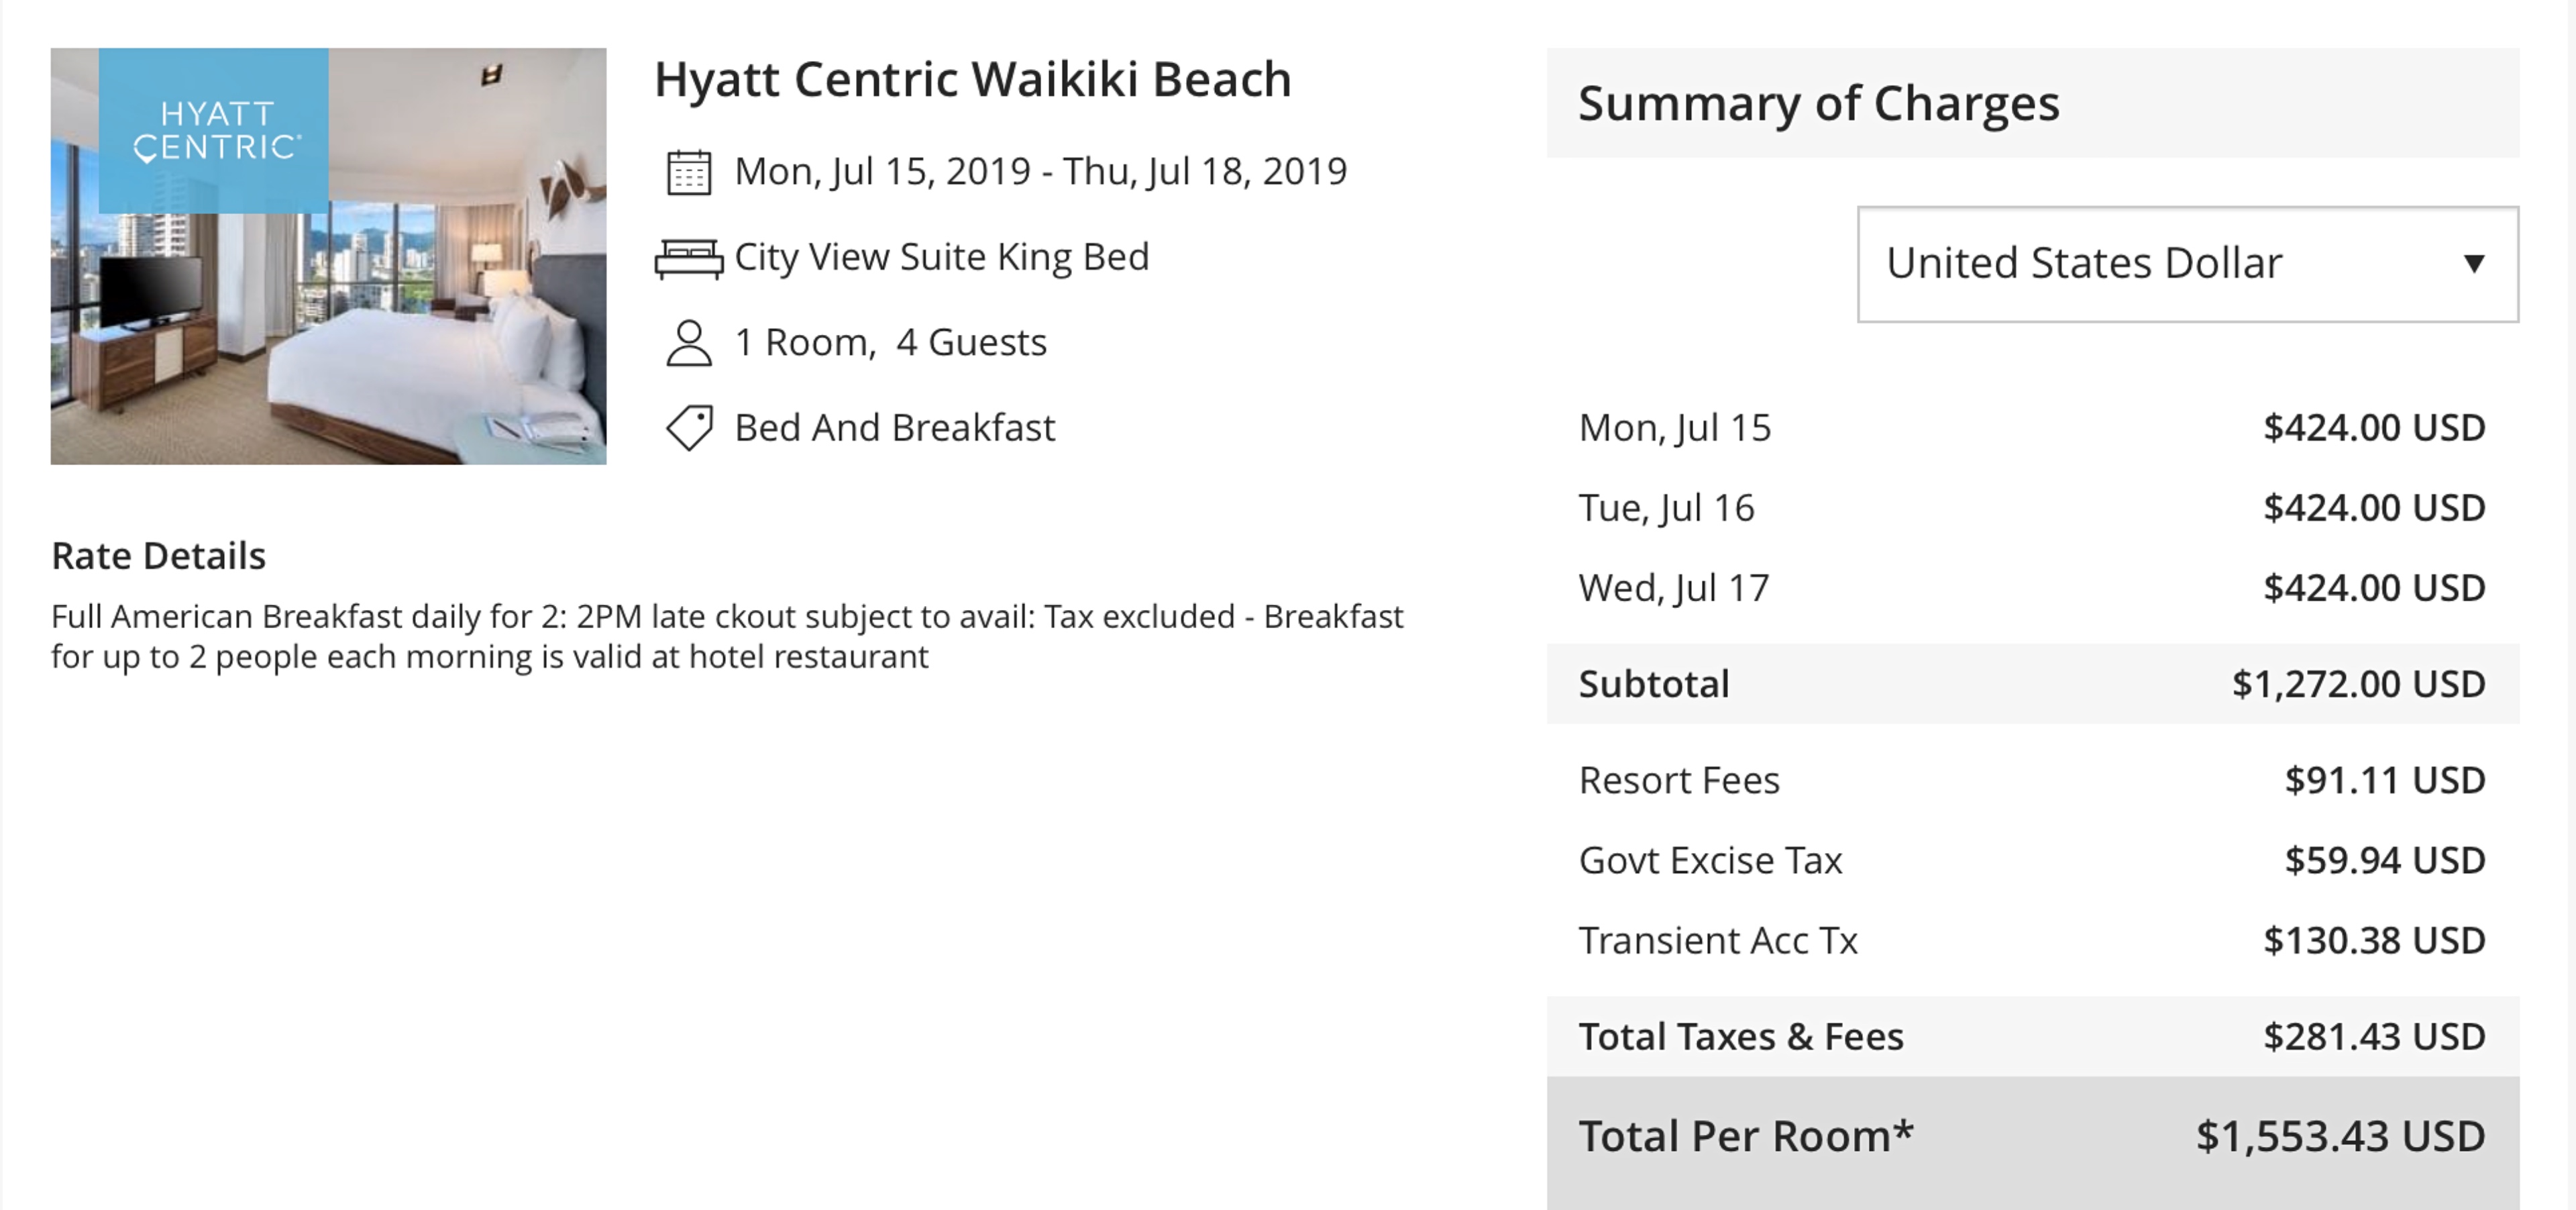Click the Summary of Charges header
Viewport: 2576px width, 1210px height.
(x=2032, y=103)
